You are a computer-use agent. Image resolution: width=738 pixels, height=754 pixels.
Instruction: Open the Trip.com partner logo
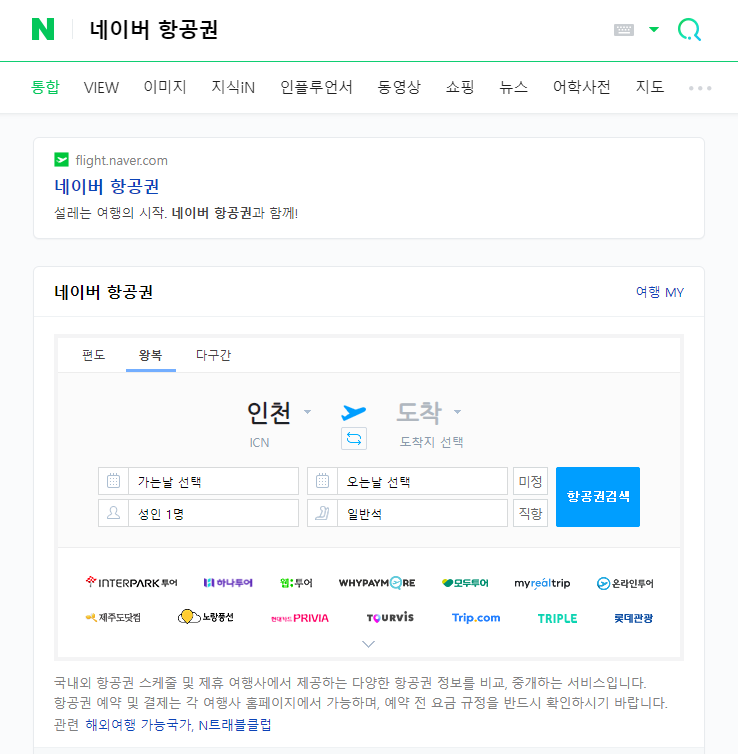pos(476,617)
